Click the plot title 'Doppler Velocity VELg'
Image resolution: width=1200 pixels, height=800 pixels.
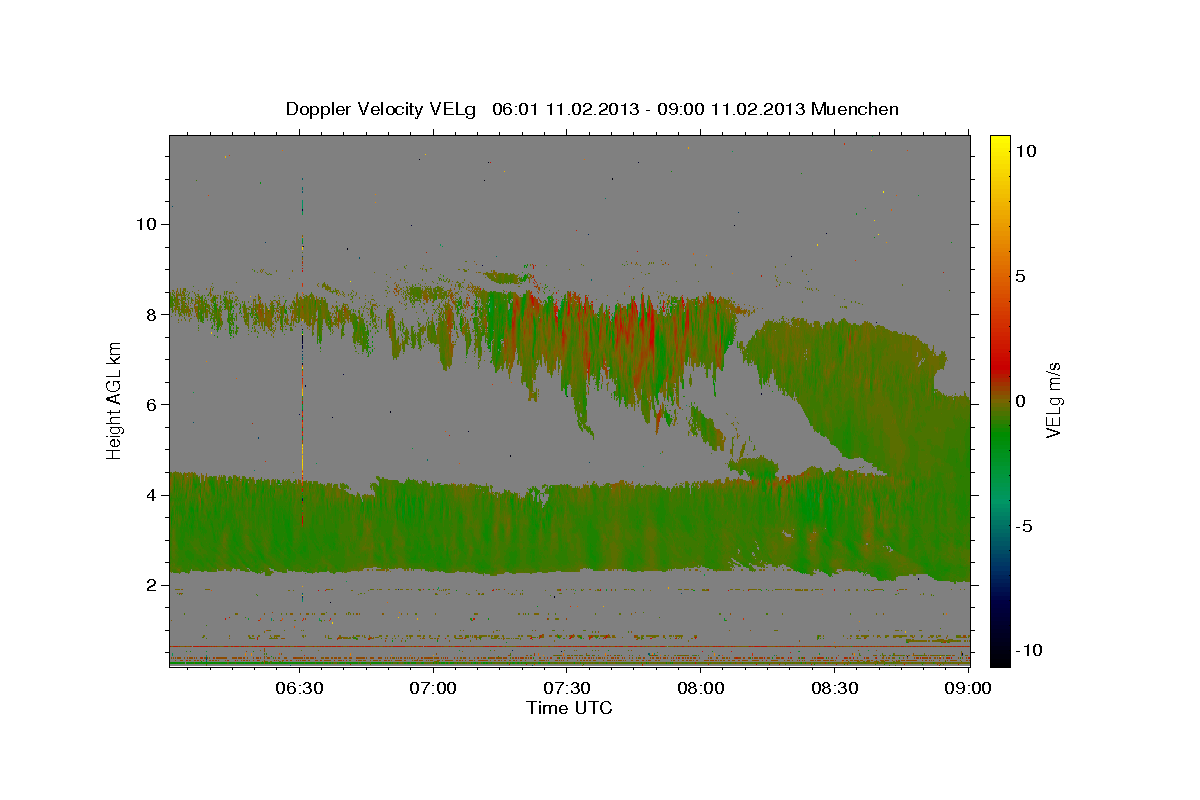coord(382,109)
